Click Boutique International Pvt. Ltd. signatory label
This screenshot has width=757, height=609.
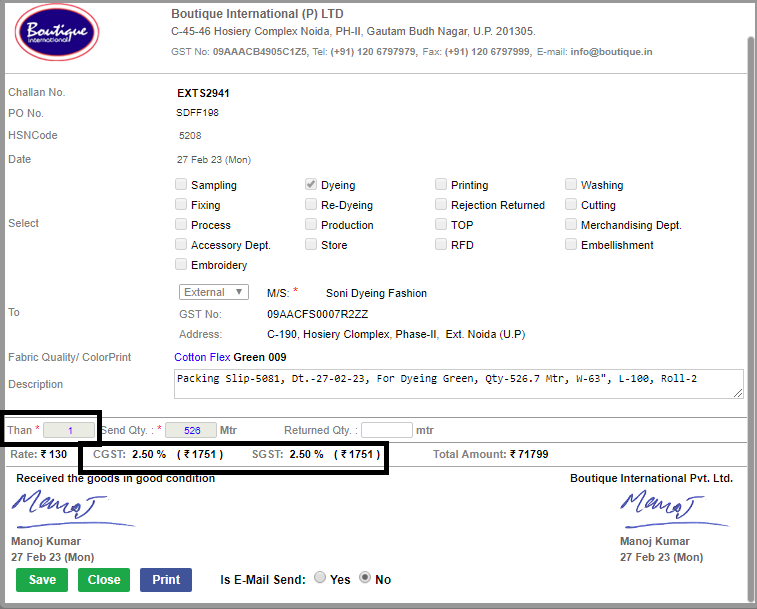pyautogui.click(x=651, y=479)
